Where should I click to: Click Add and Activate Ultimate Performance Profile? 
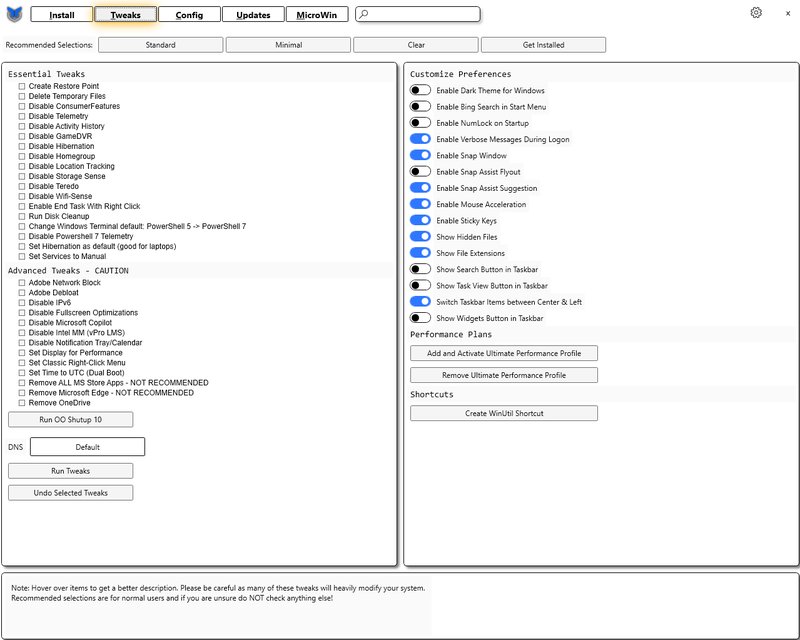click(x=504, y=353)
